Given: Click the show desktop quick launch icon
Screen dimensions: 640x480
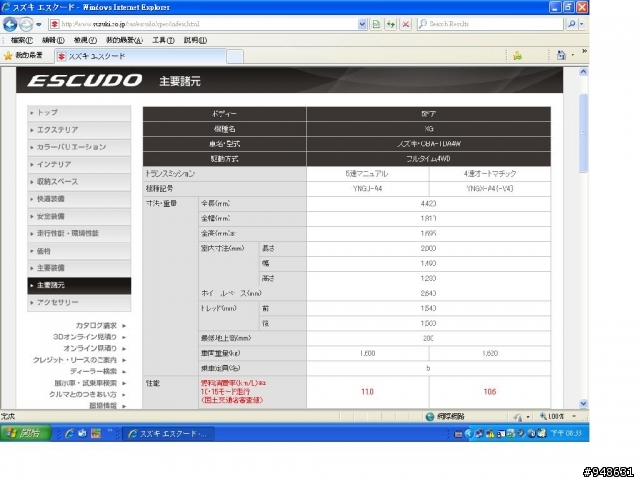Looking at the screenshot, I should [82, 433].
